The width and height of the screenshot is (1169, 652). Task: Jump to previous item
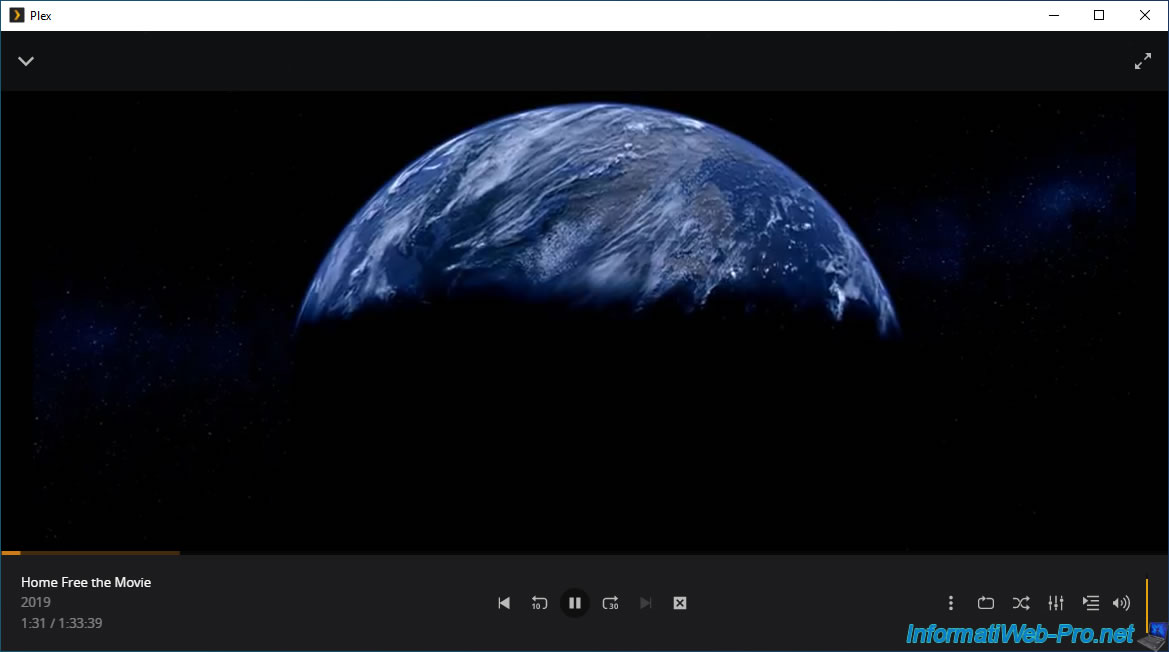point(504,603)
